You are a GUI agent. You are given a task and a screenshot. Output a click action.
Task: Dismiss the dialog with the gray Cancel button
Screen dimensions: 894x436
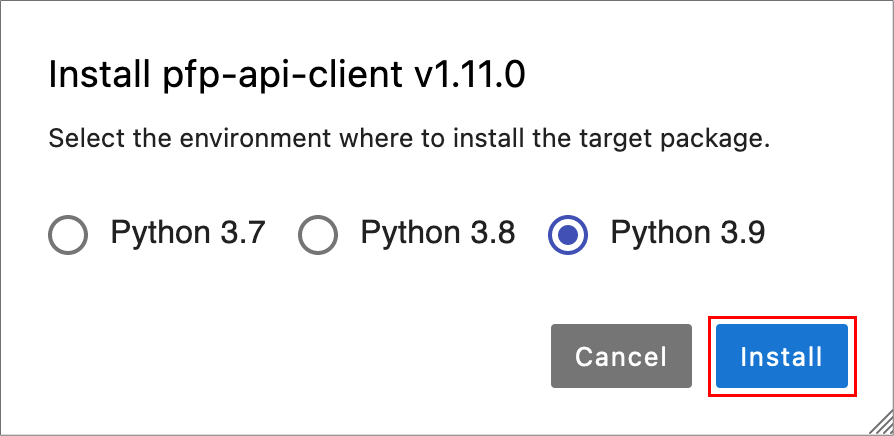[x=620, y=356]
